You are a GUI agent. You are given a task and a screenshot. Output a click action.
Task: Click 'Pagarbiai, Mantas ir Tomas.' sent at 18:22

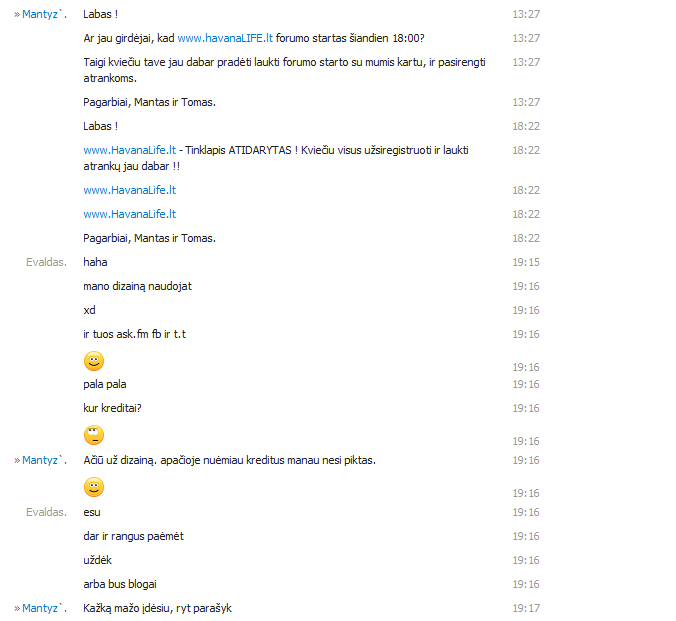(x=150, y=238)
